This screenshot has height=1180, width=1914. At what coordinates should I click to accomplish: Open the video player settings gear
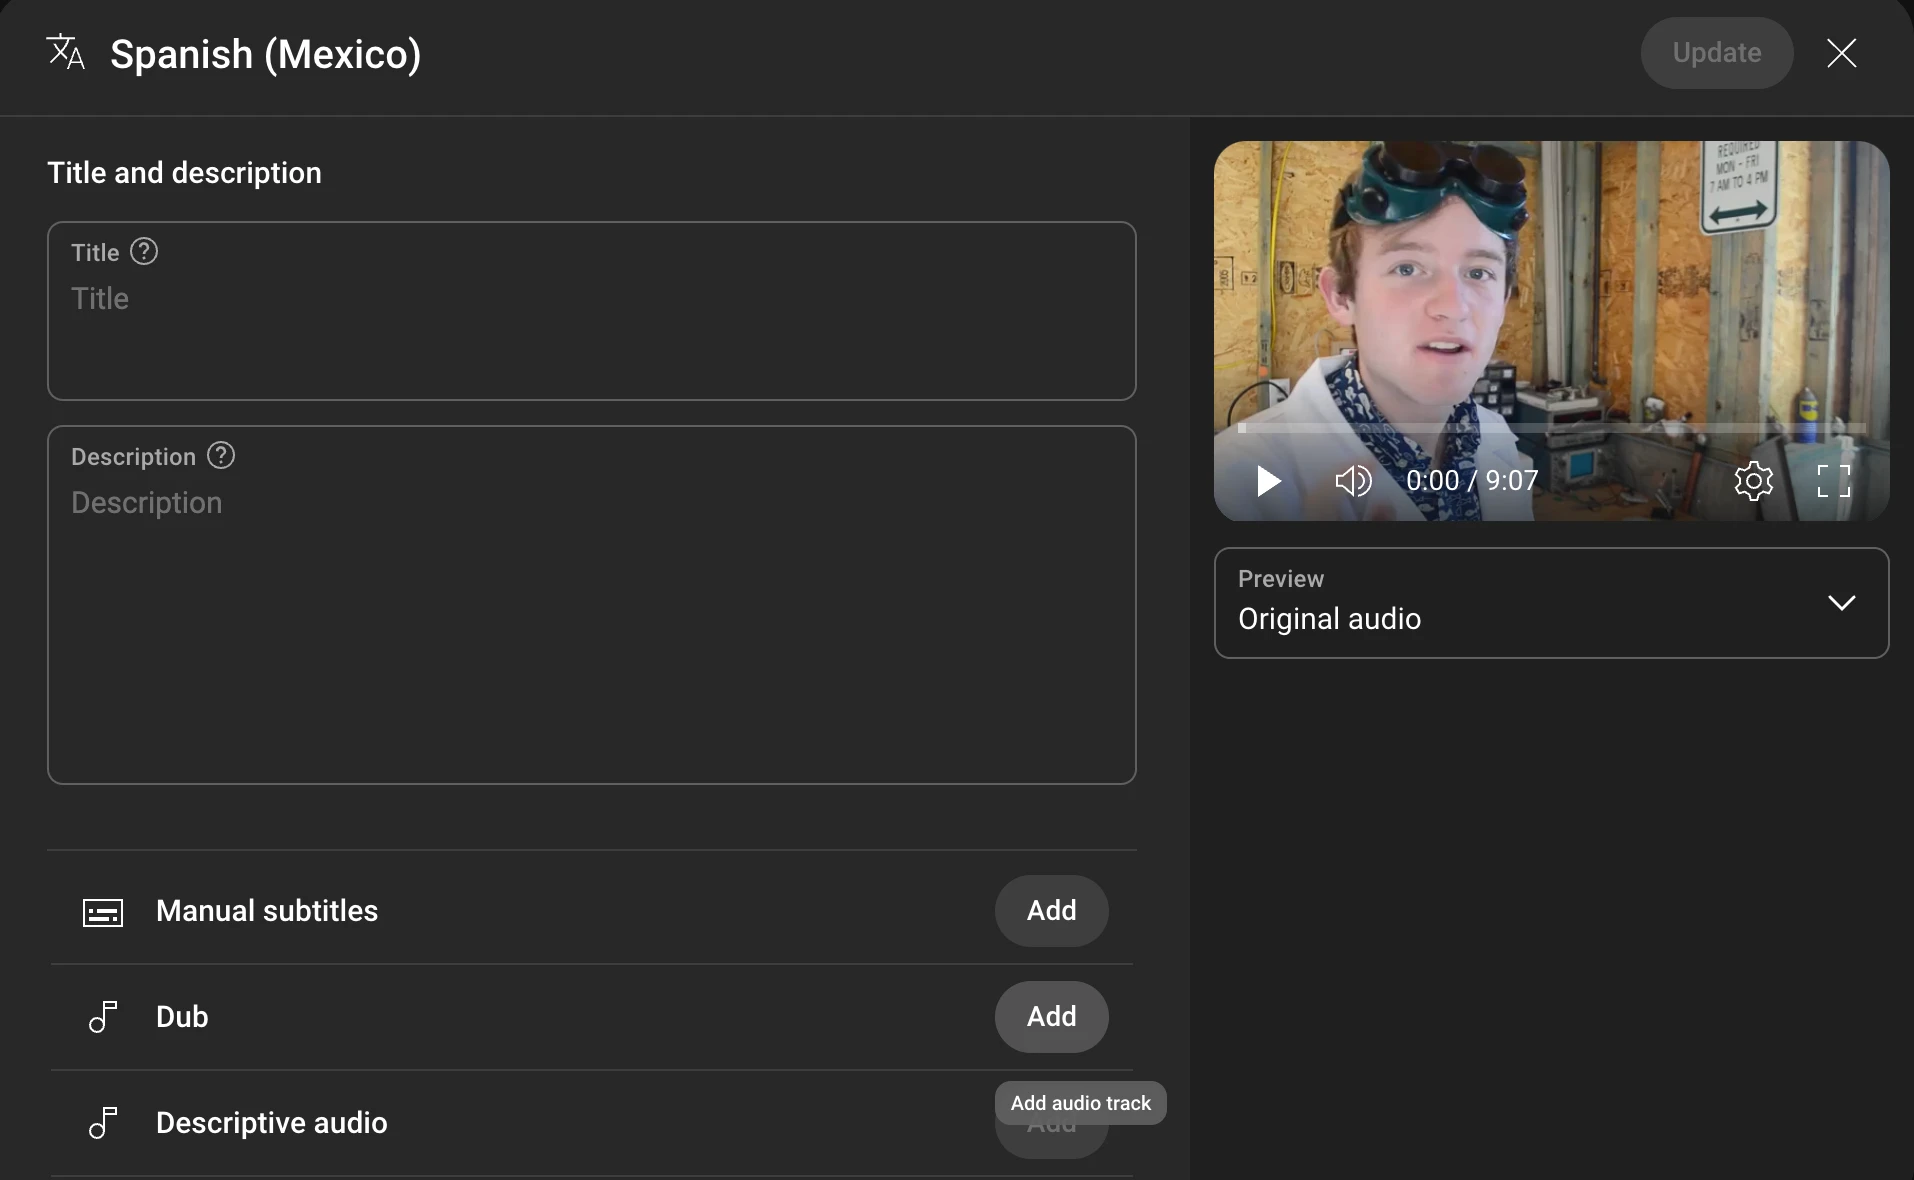click(1754, 481)
